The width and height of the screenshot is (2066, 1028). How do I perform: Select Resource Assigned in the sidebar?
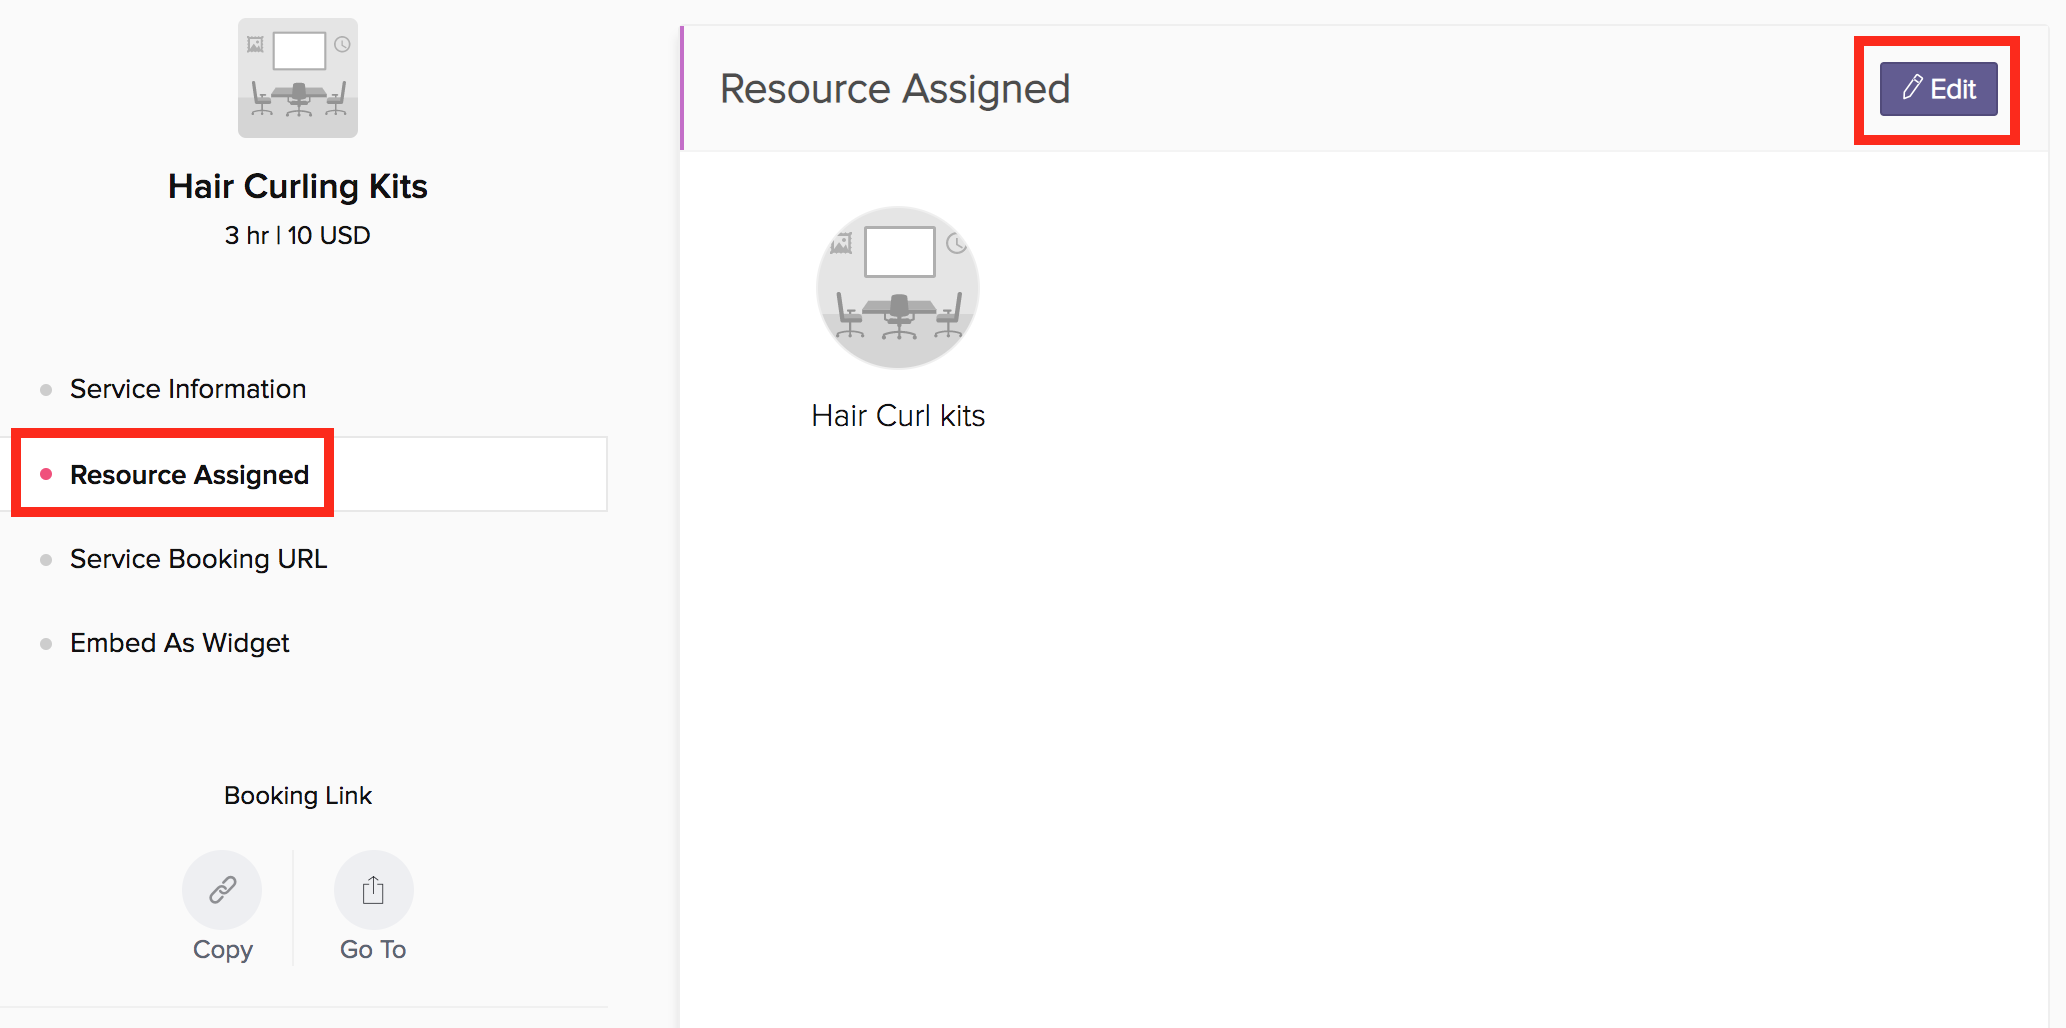click(189, 475)
